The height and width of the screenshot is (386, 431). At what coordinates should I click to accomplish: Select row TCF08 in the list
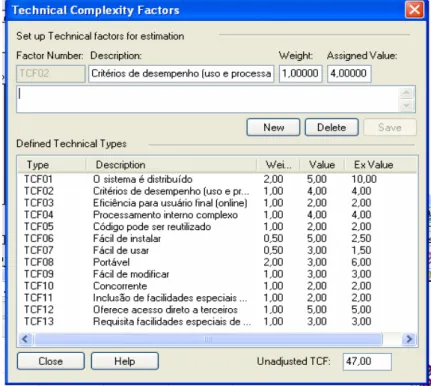coord(217,262)
